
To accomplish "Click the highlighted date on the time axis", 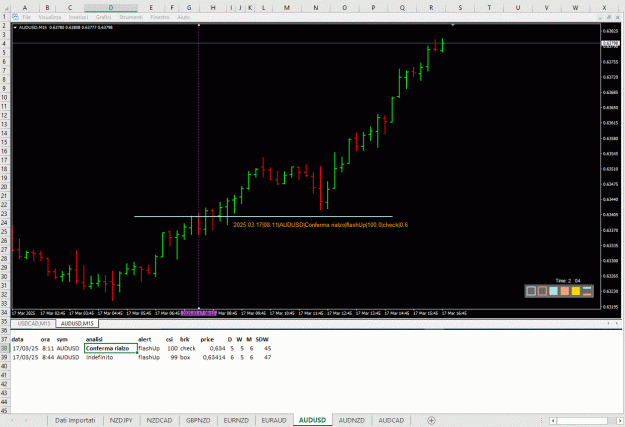I will click(199, 313).
